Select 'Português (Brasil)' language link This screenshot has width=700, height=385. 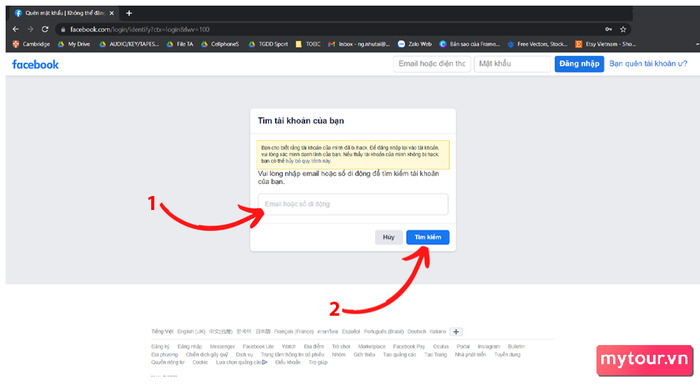tap(383, 331)
